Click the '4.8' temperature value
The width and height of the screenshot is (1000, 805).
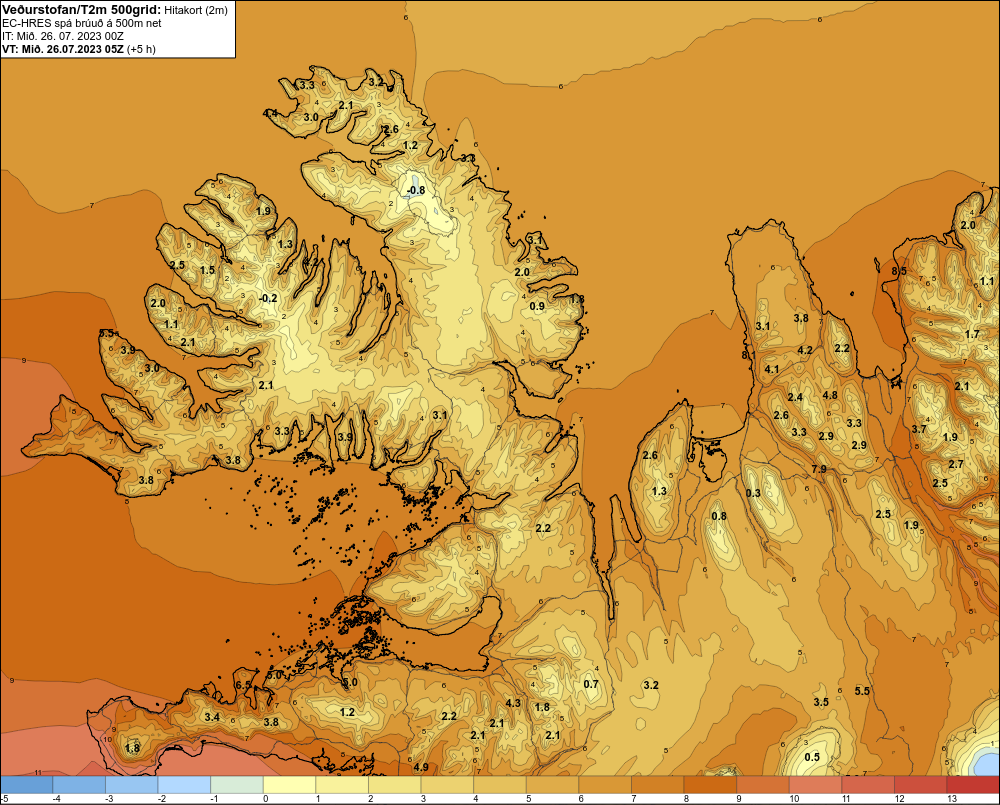[x=830, y=395]
